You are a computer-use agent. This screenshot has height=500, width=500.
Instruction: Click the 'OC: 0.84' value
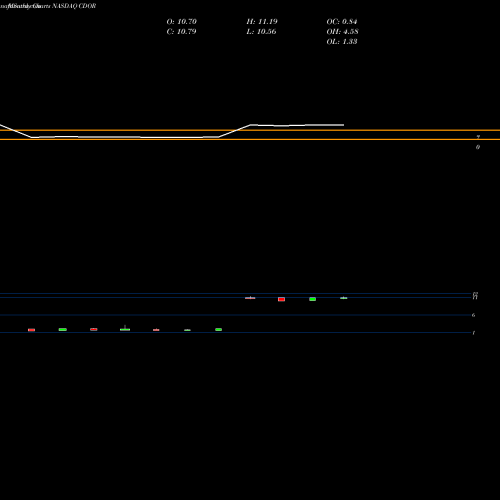[342, 21]
